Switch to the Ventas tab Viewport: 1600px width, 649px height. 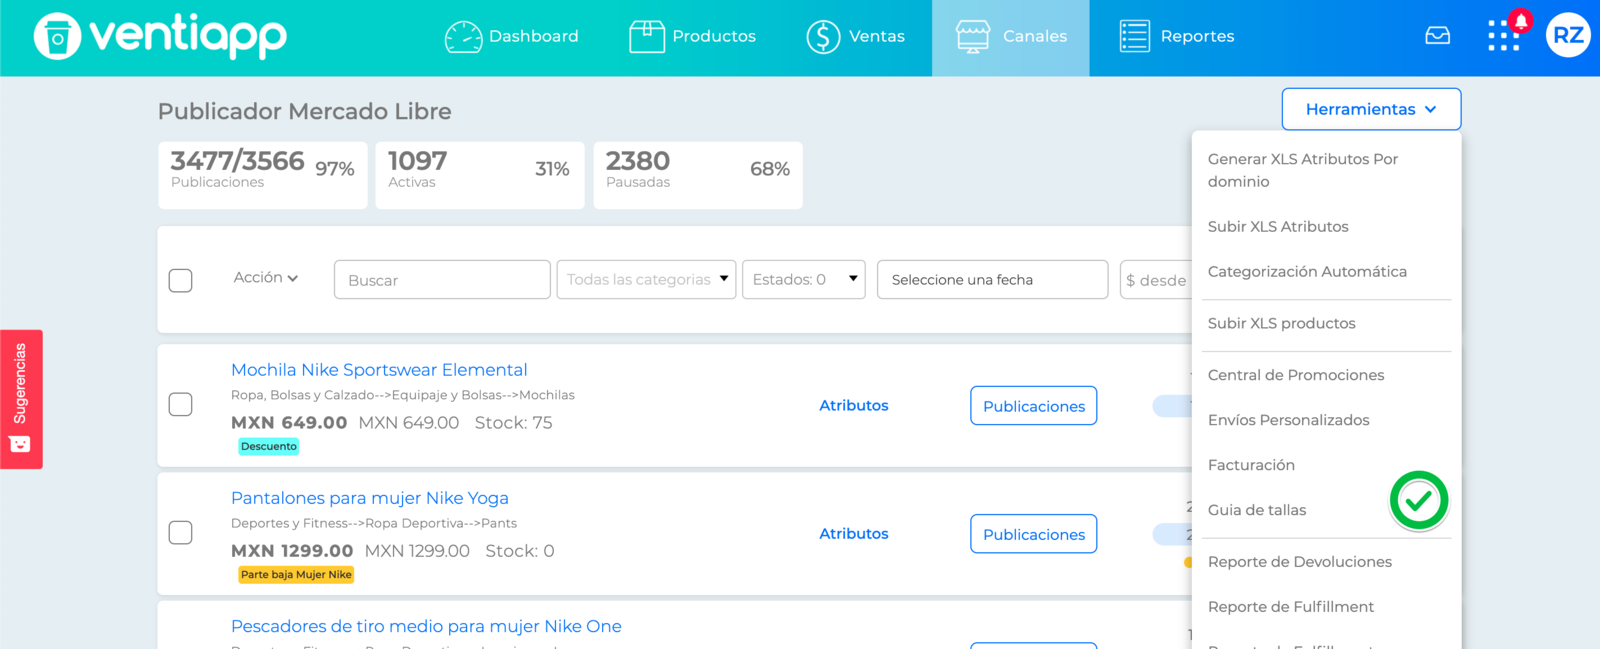[856, 37]
